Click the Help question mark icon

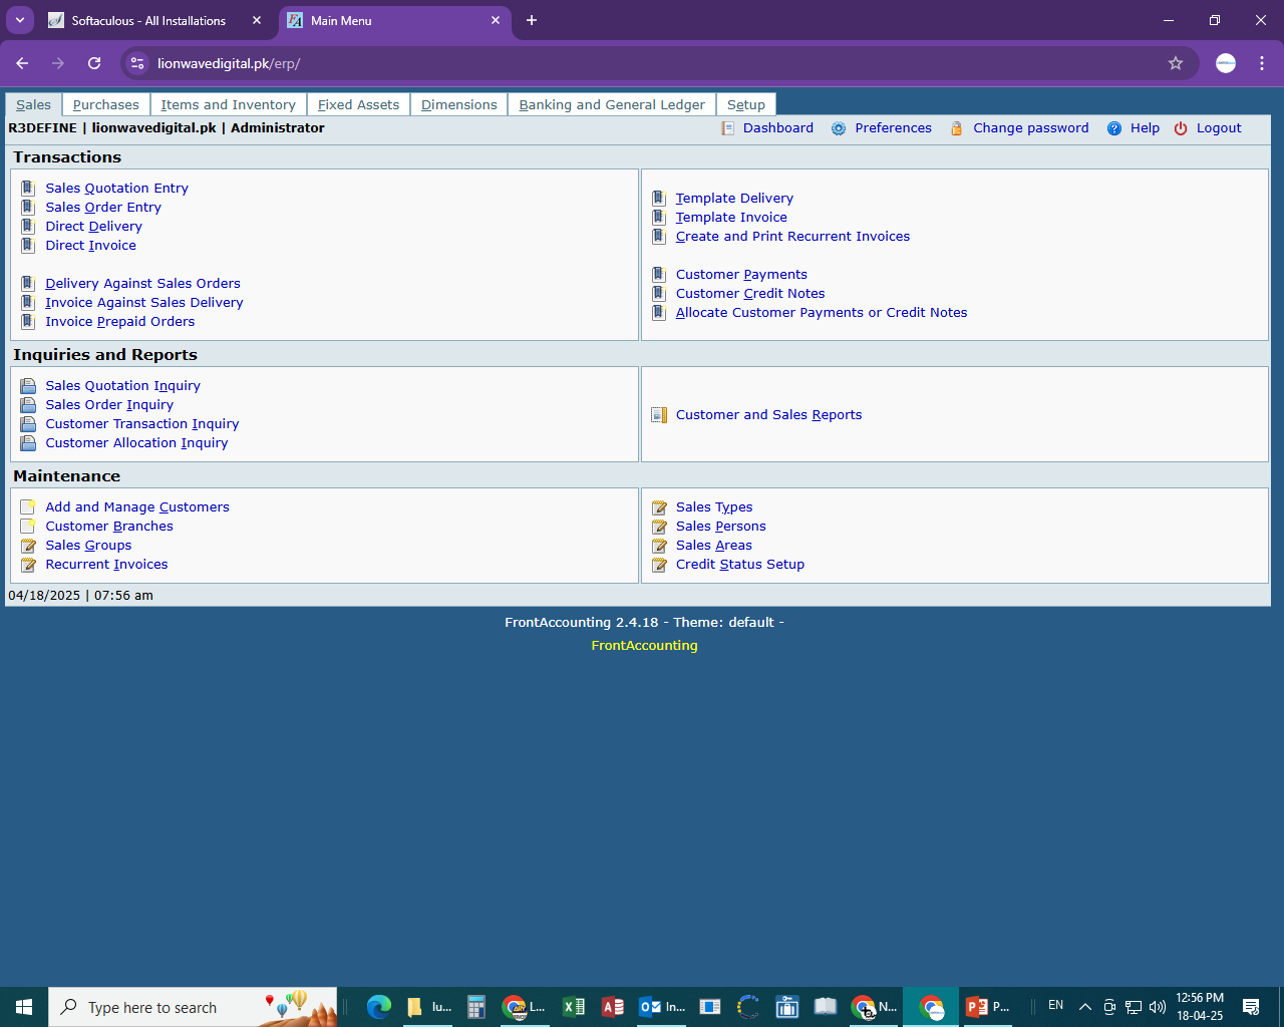(1114, 128)
